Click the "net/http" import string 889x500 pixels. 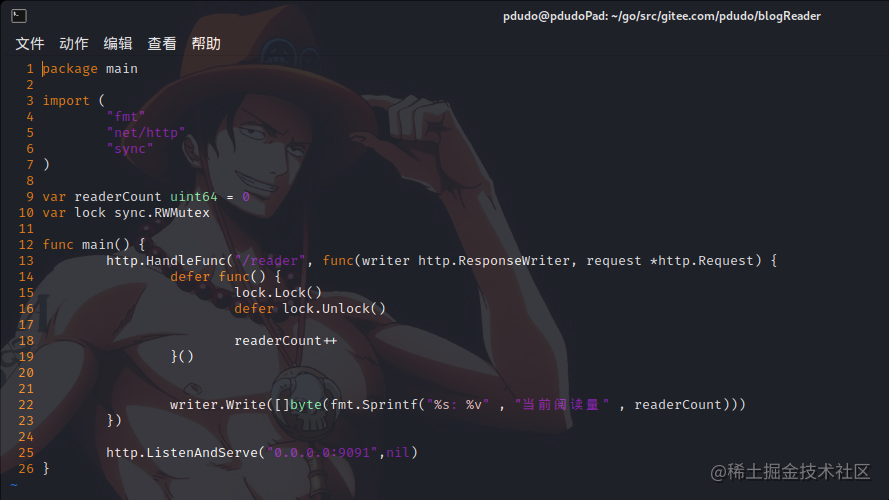(x=146, y=133)
